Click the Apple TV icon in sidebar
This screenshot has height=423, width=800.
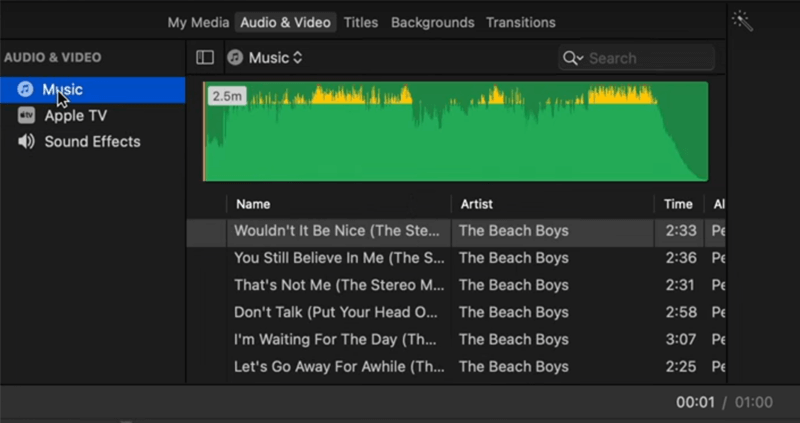[27, 115]
